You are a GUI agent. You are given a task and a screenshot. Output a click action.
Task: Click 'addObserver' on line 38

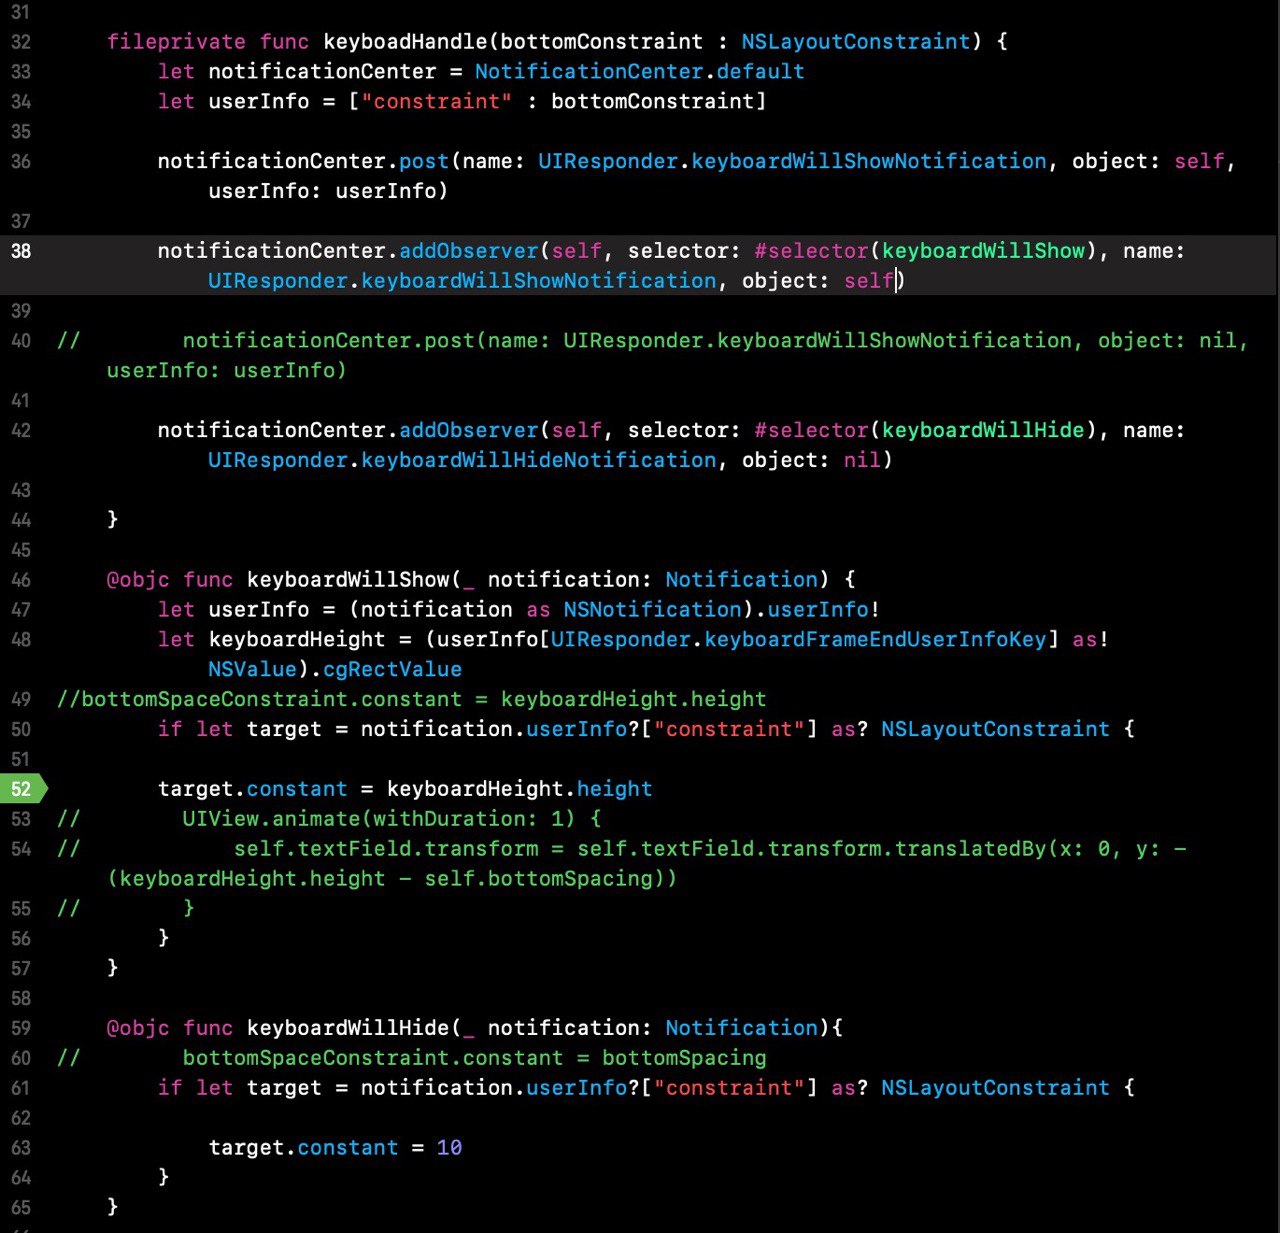pos(469,251)
